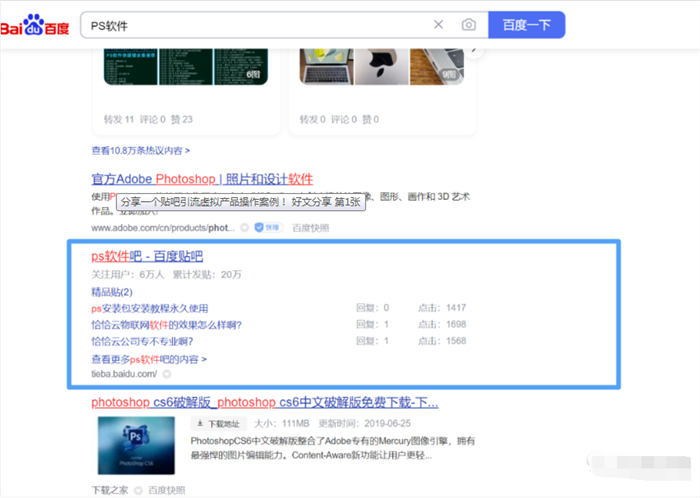Open camera image search
Image resolution: width=700 pixels, height=498 pixels.
point(468,25)
